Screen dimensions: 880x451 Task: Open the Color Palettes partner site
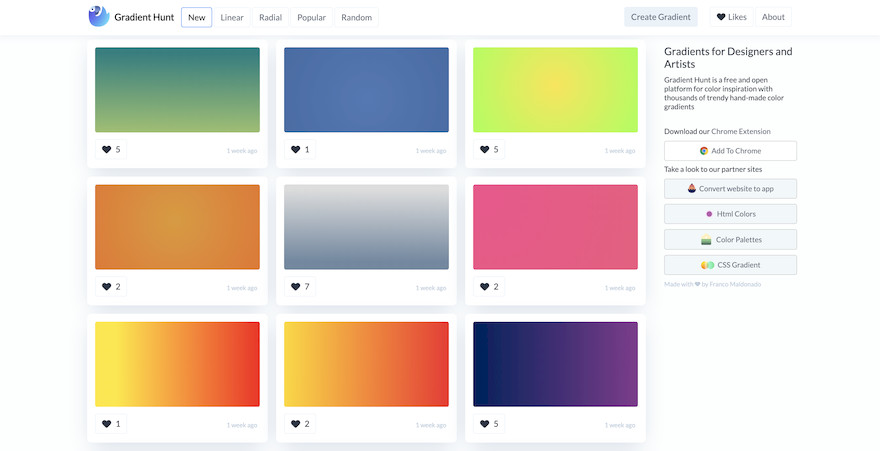pos(730,240)
